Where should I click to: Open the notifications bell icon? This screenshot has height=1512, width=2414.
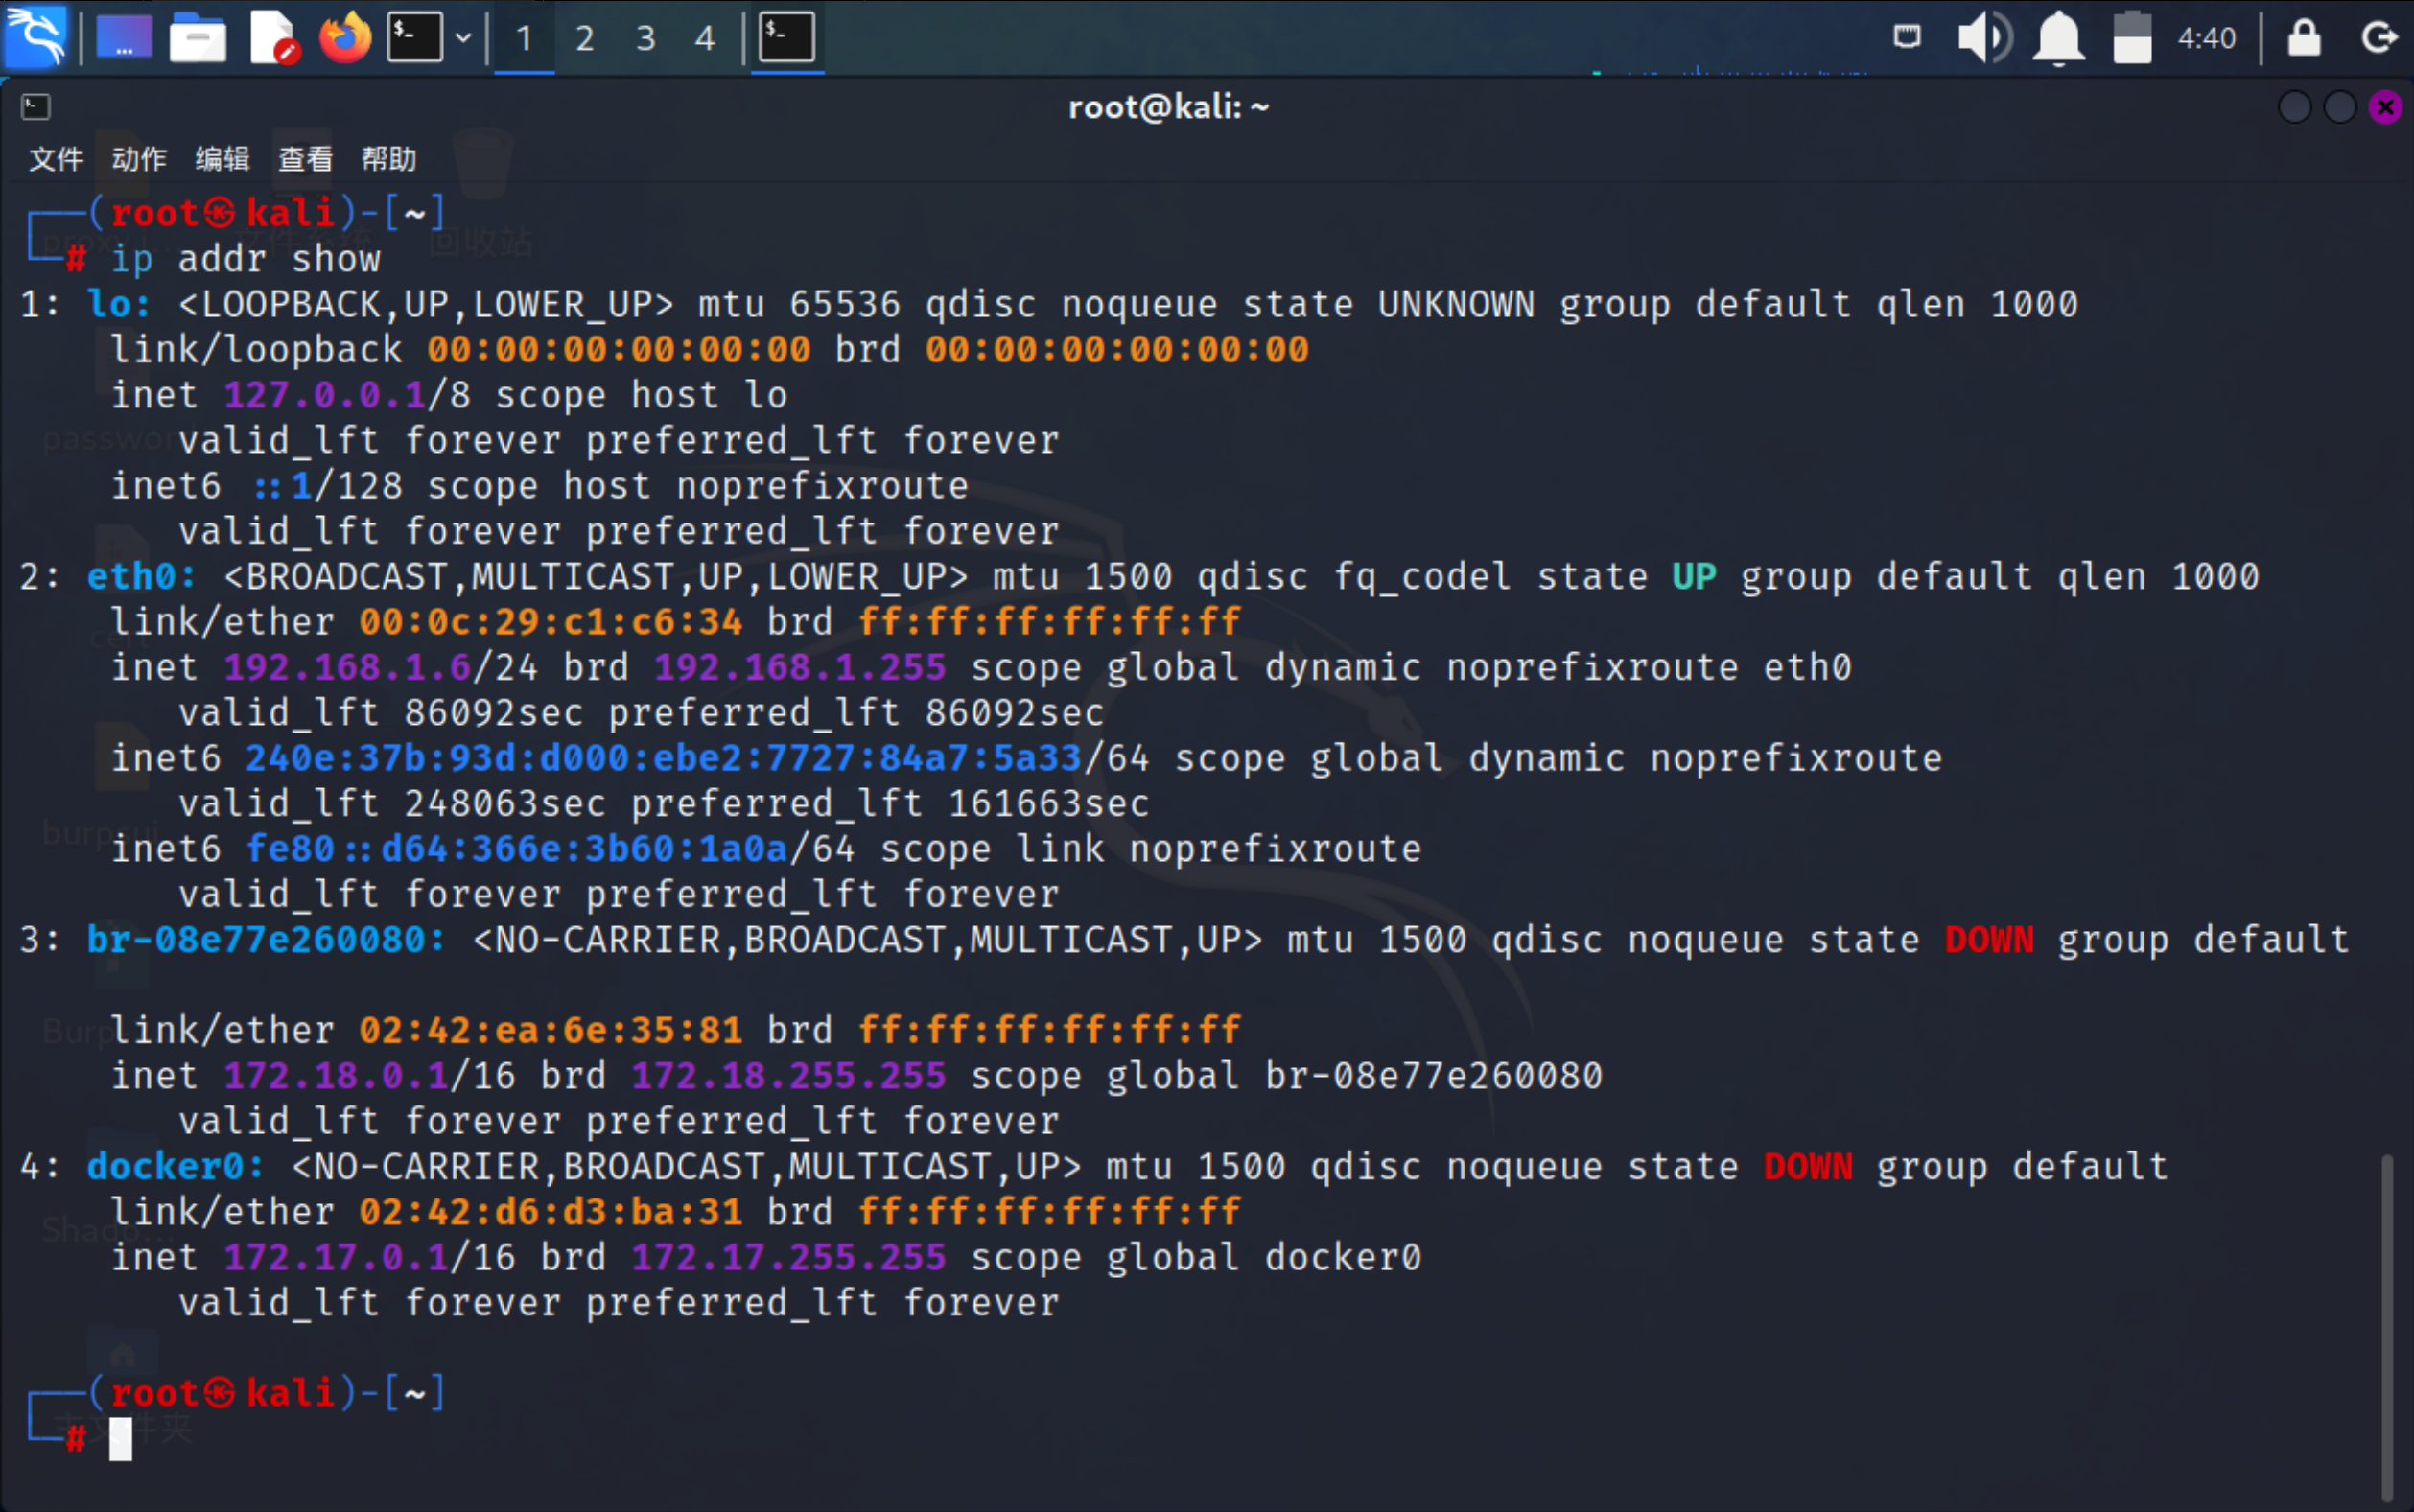pos(2058,38)
